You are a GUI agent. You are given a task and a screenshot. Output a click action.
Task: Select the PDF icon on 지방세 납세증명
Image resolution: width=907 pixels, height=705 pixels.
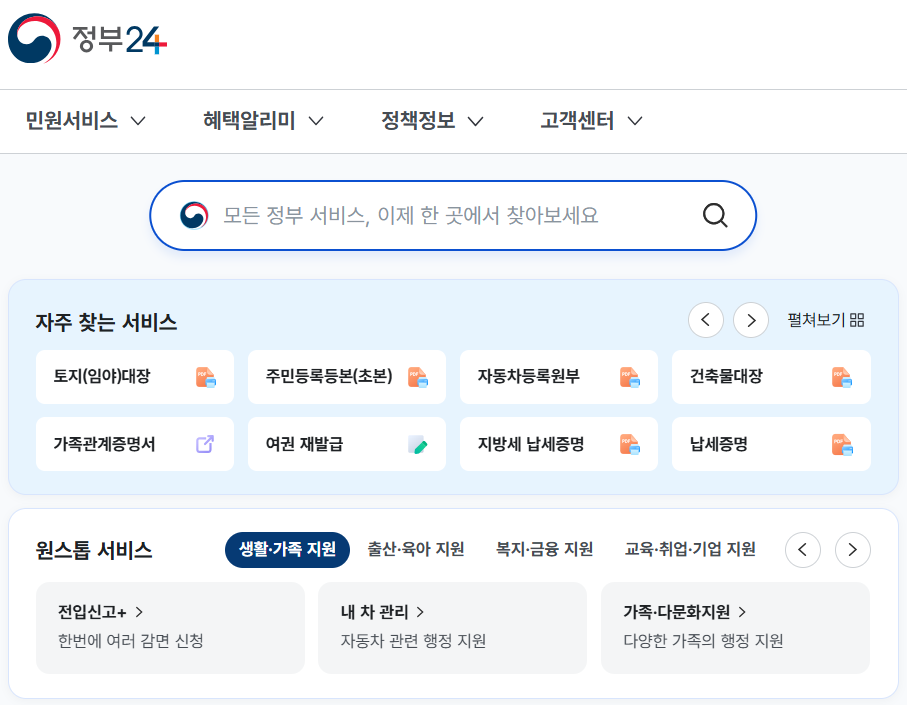tap(629, 443)
